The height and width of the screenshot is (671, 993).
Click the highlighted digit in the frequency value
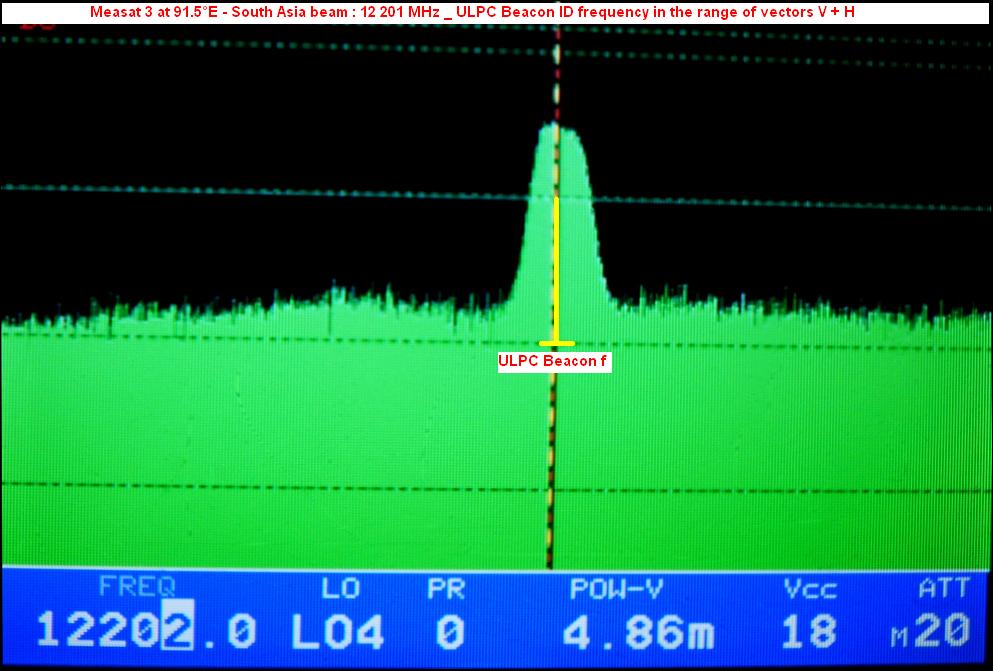click(x=175, y=631)
